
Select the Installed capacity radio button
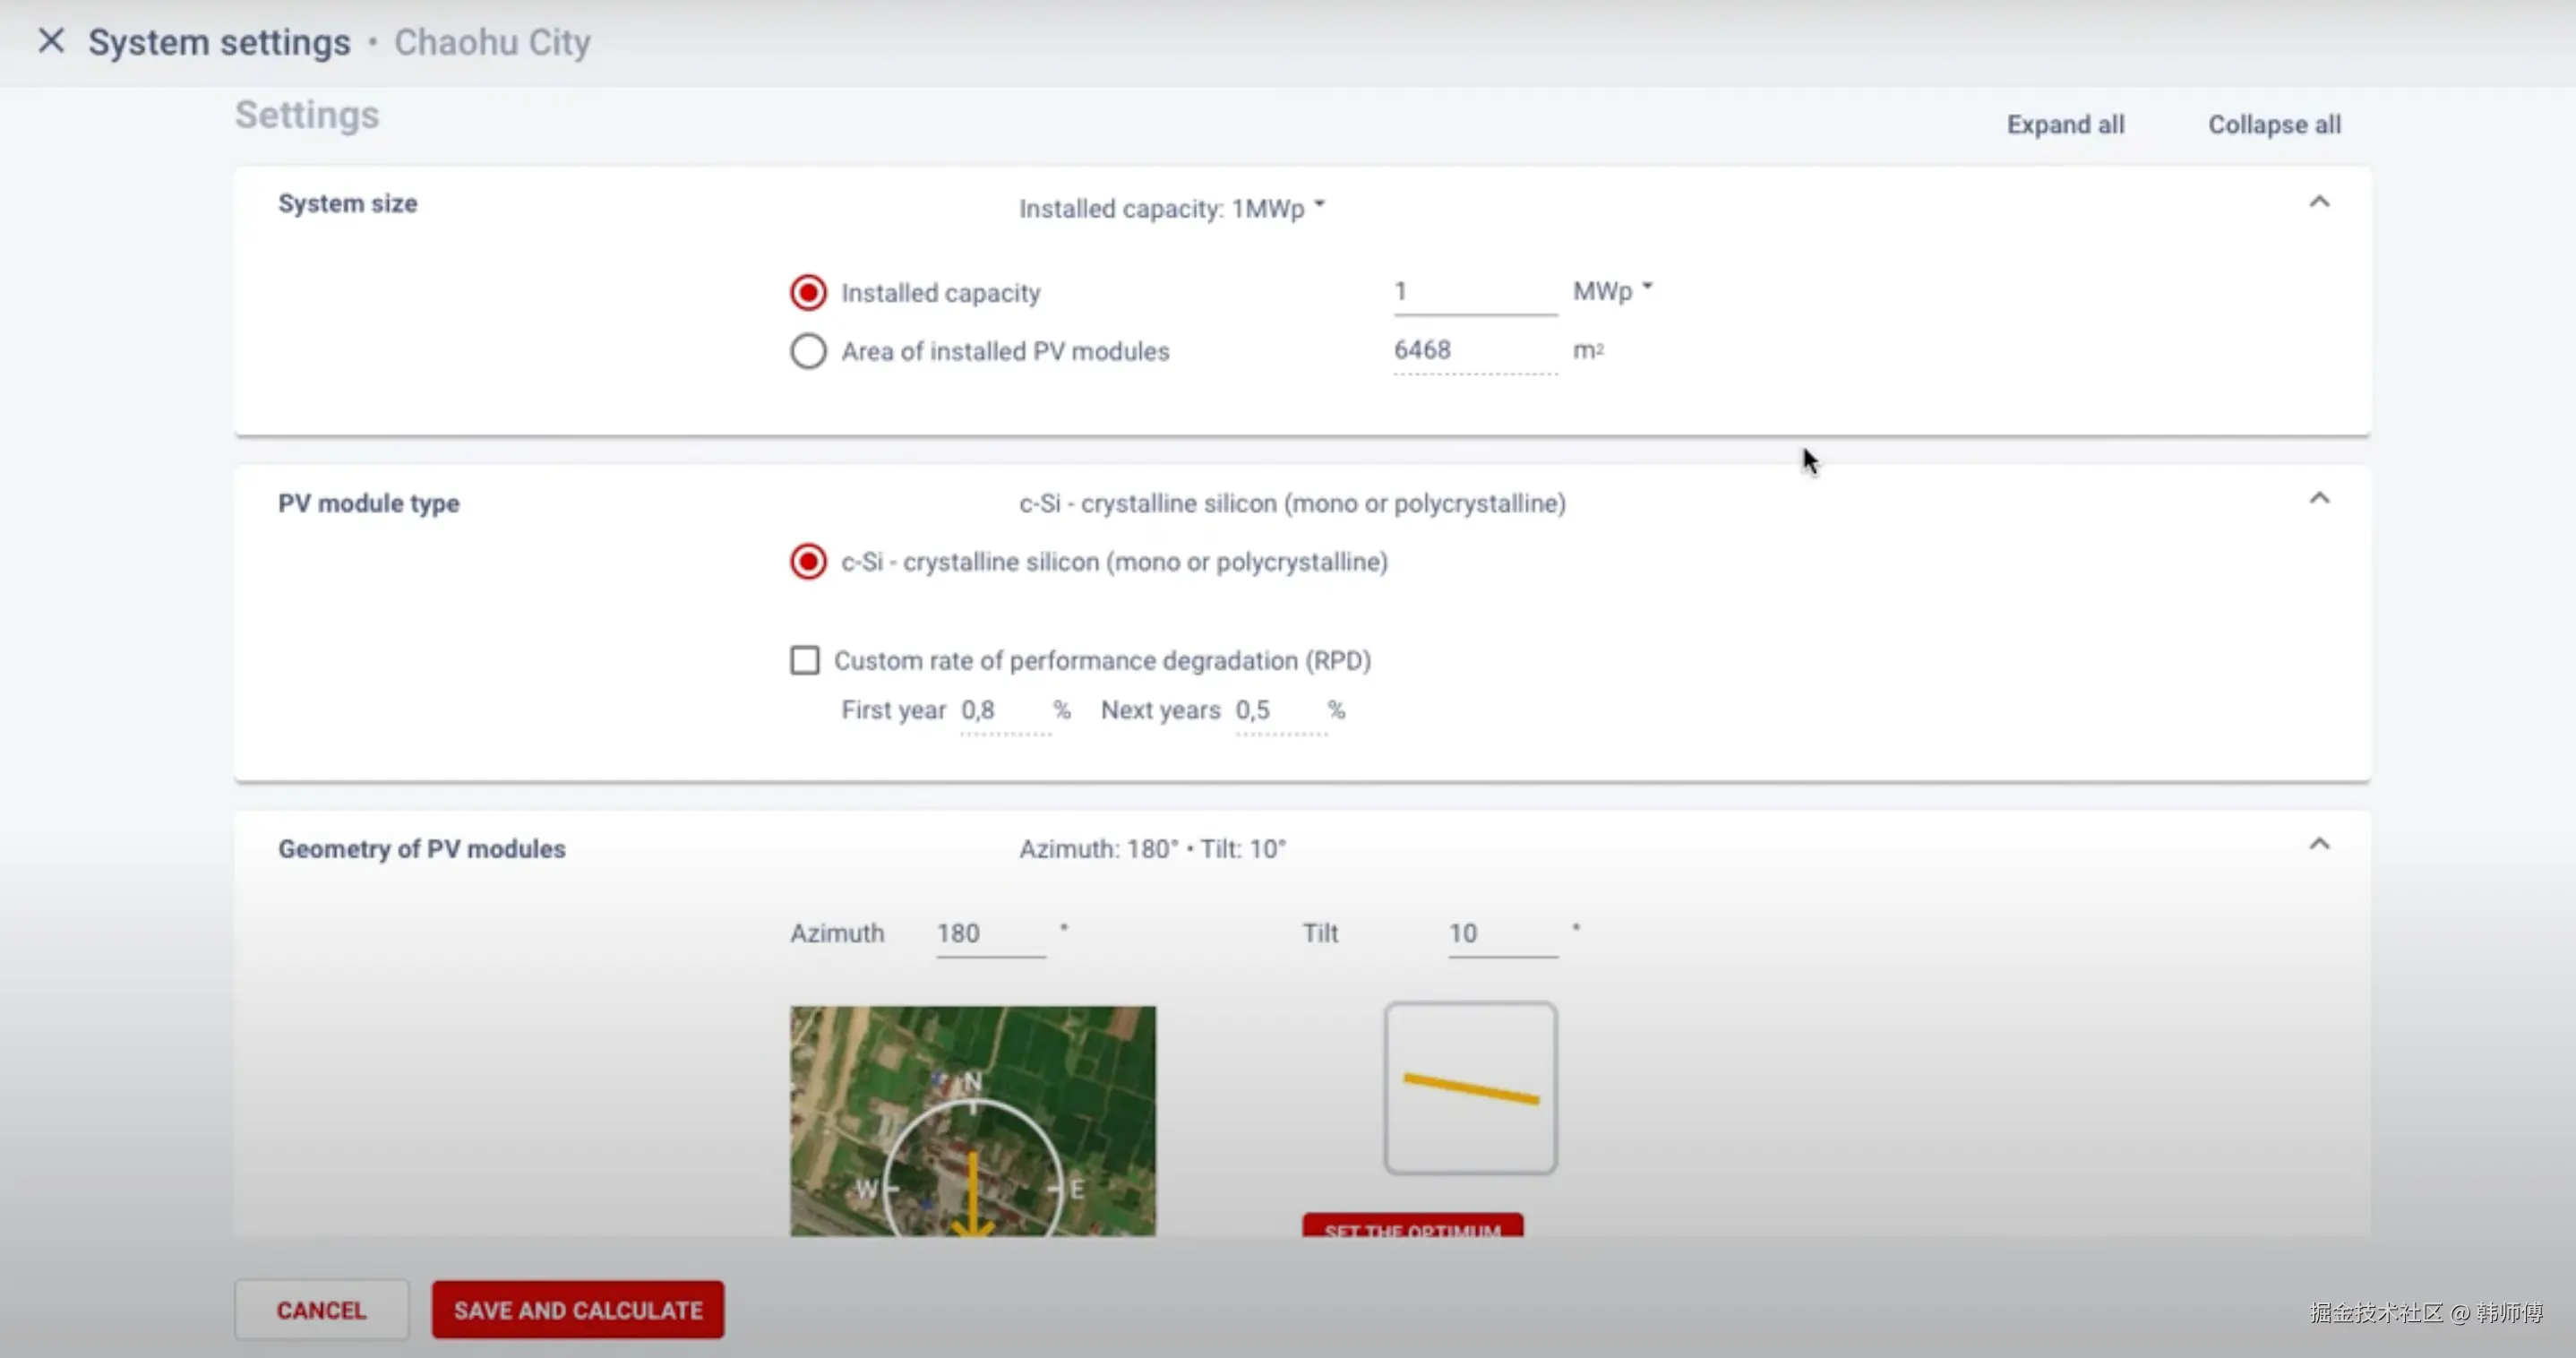808,293
